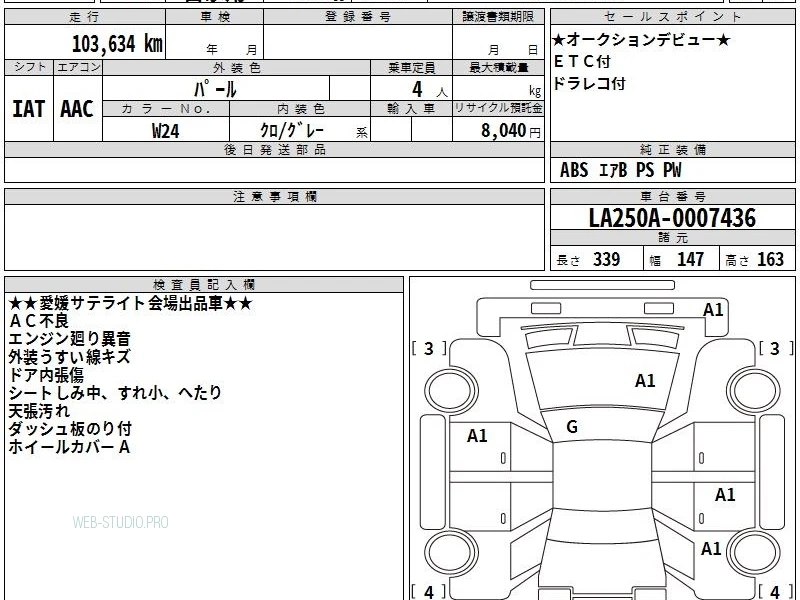Click the エアコン header cell
The image size is (800, 600).
pyautogui.click(x=78, y=67)
